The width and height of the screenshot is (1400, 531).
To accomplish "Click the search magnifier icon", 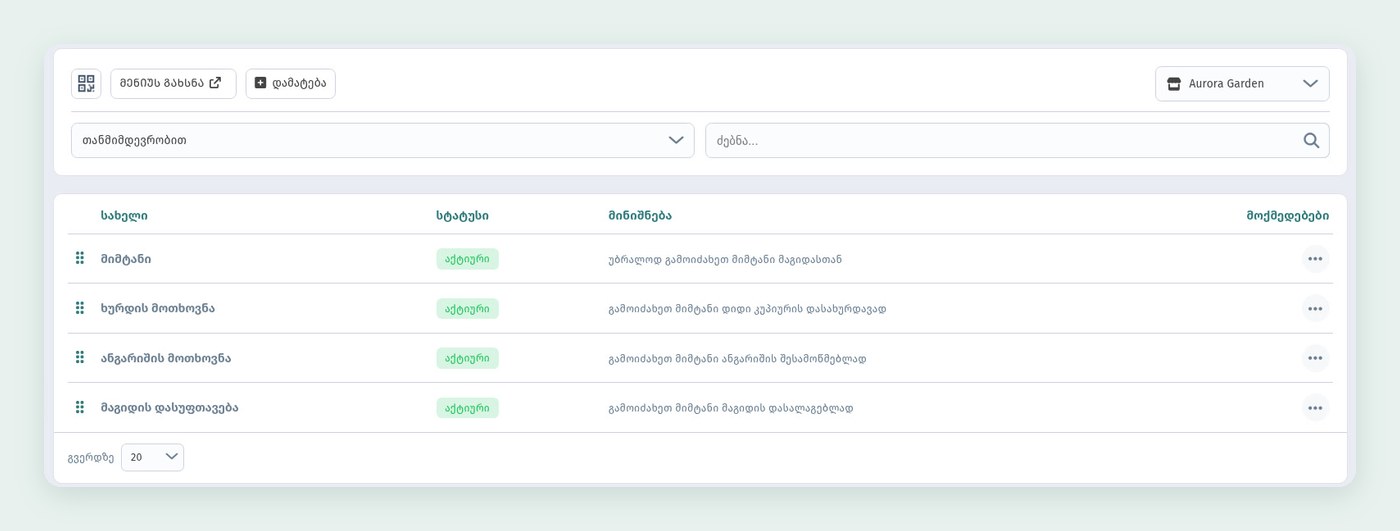I will (1311, 141).
